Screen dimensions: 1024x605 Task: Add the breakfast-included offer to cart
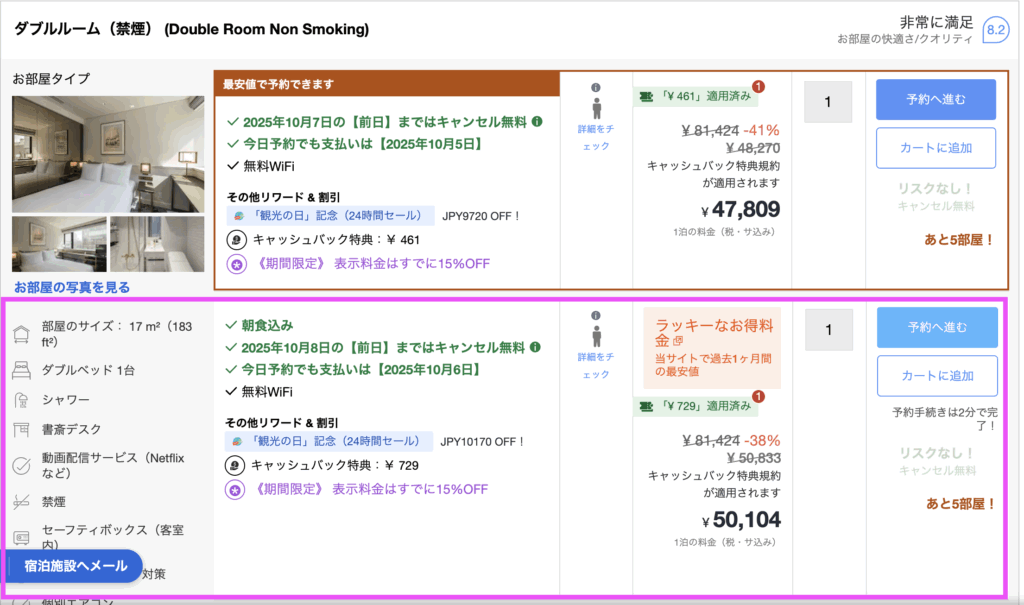click(937, 376)
